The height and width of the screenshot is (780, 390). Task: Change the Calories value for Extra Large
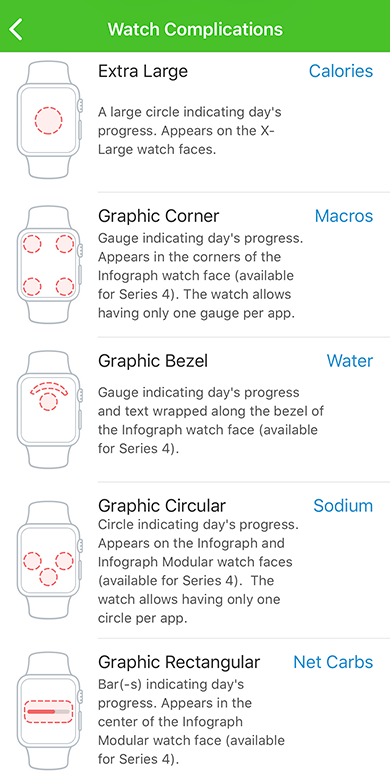(x=341, y=71)
